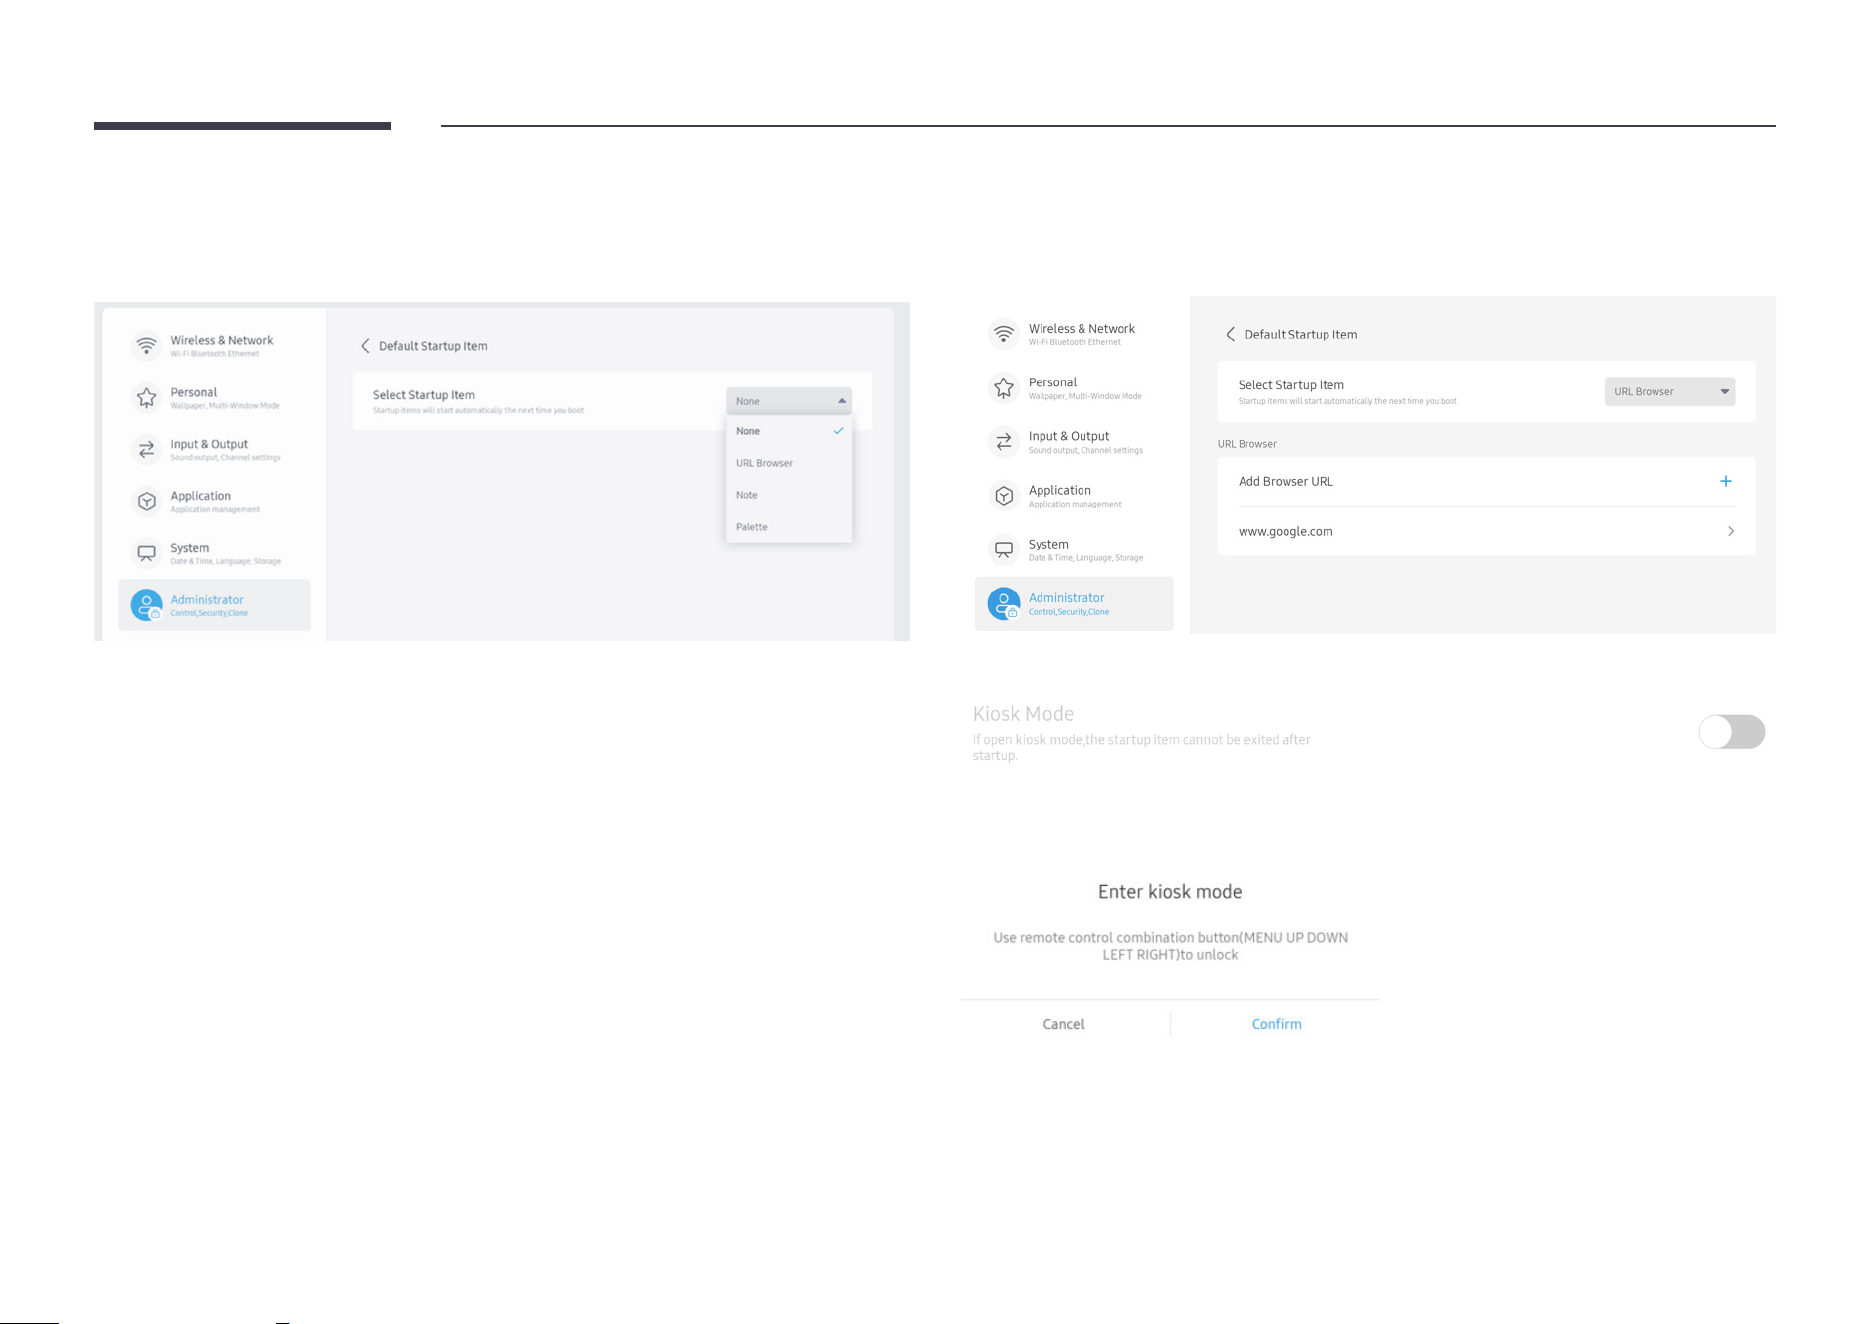Image resolution: width=1872 pixels, height=1324 pixels.
Task: Click checkmark beside None option
Action: 838,431
